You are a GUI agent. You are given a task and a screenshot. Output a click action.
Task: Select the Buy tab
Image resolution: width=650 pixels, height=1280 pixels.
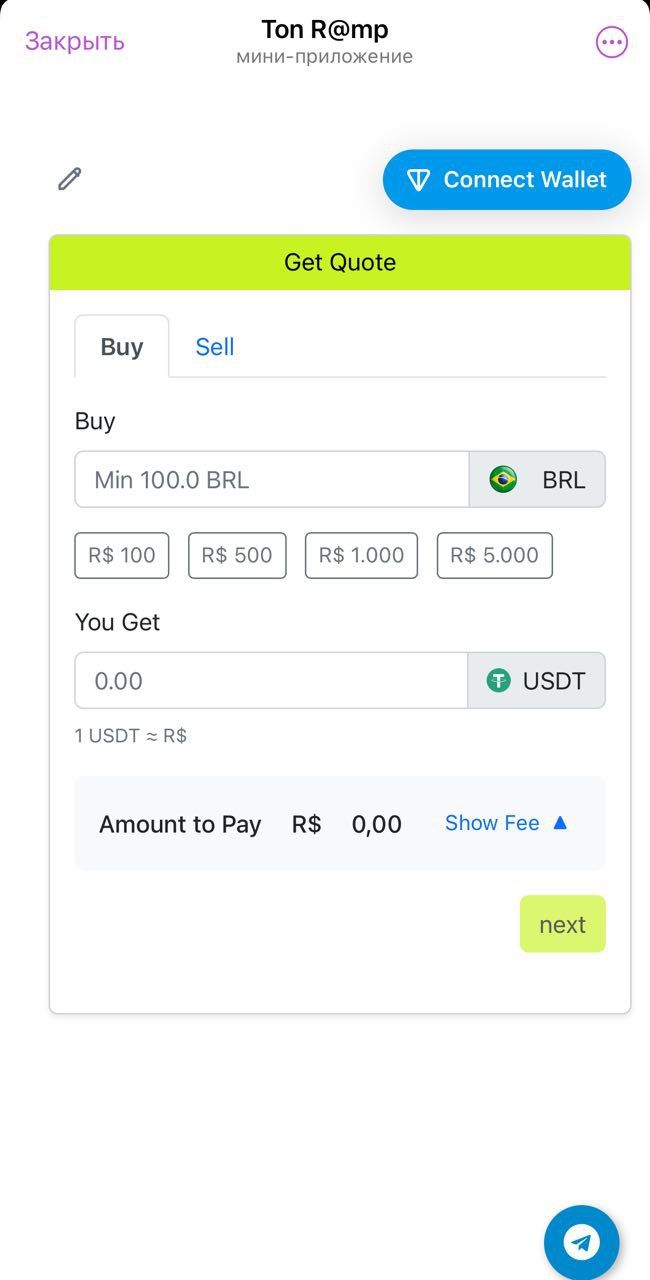[121, 346]
